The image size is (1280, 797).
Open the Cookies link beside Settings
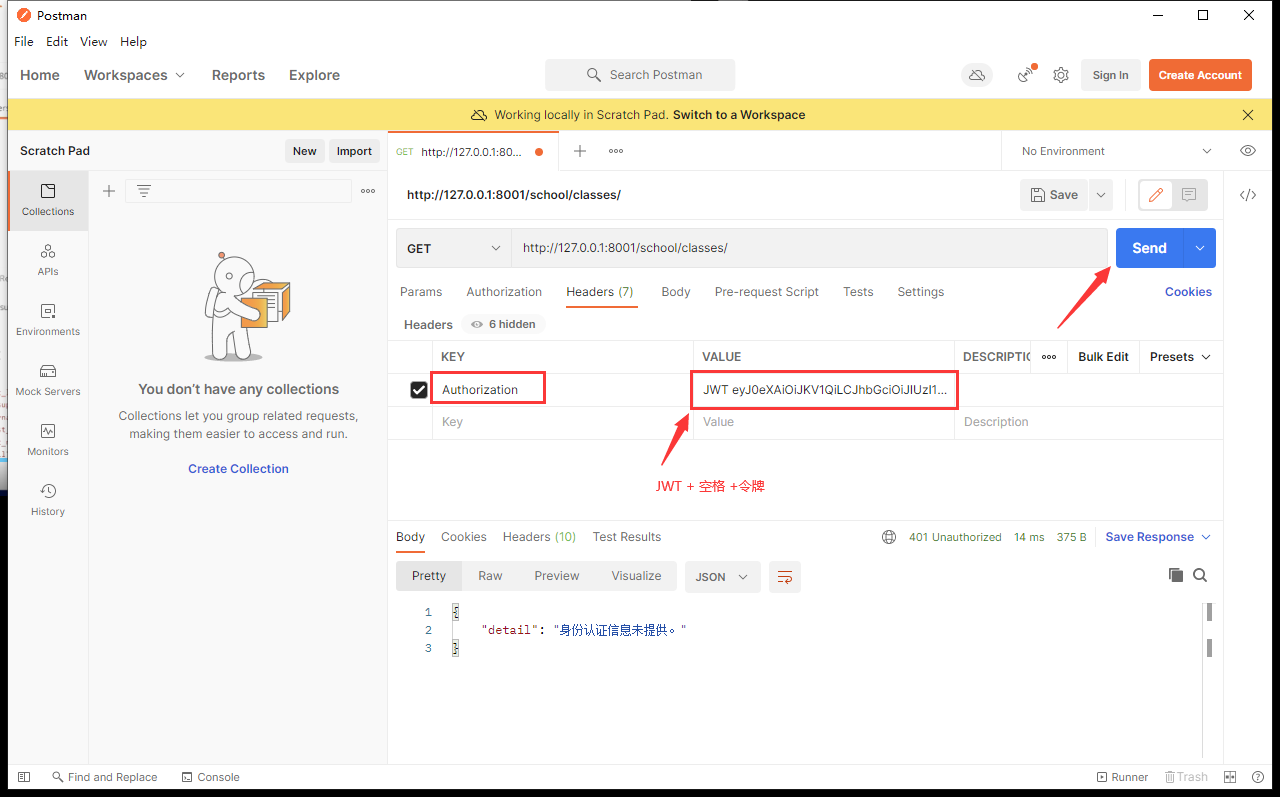1188,292
